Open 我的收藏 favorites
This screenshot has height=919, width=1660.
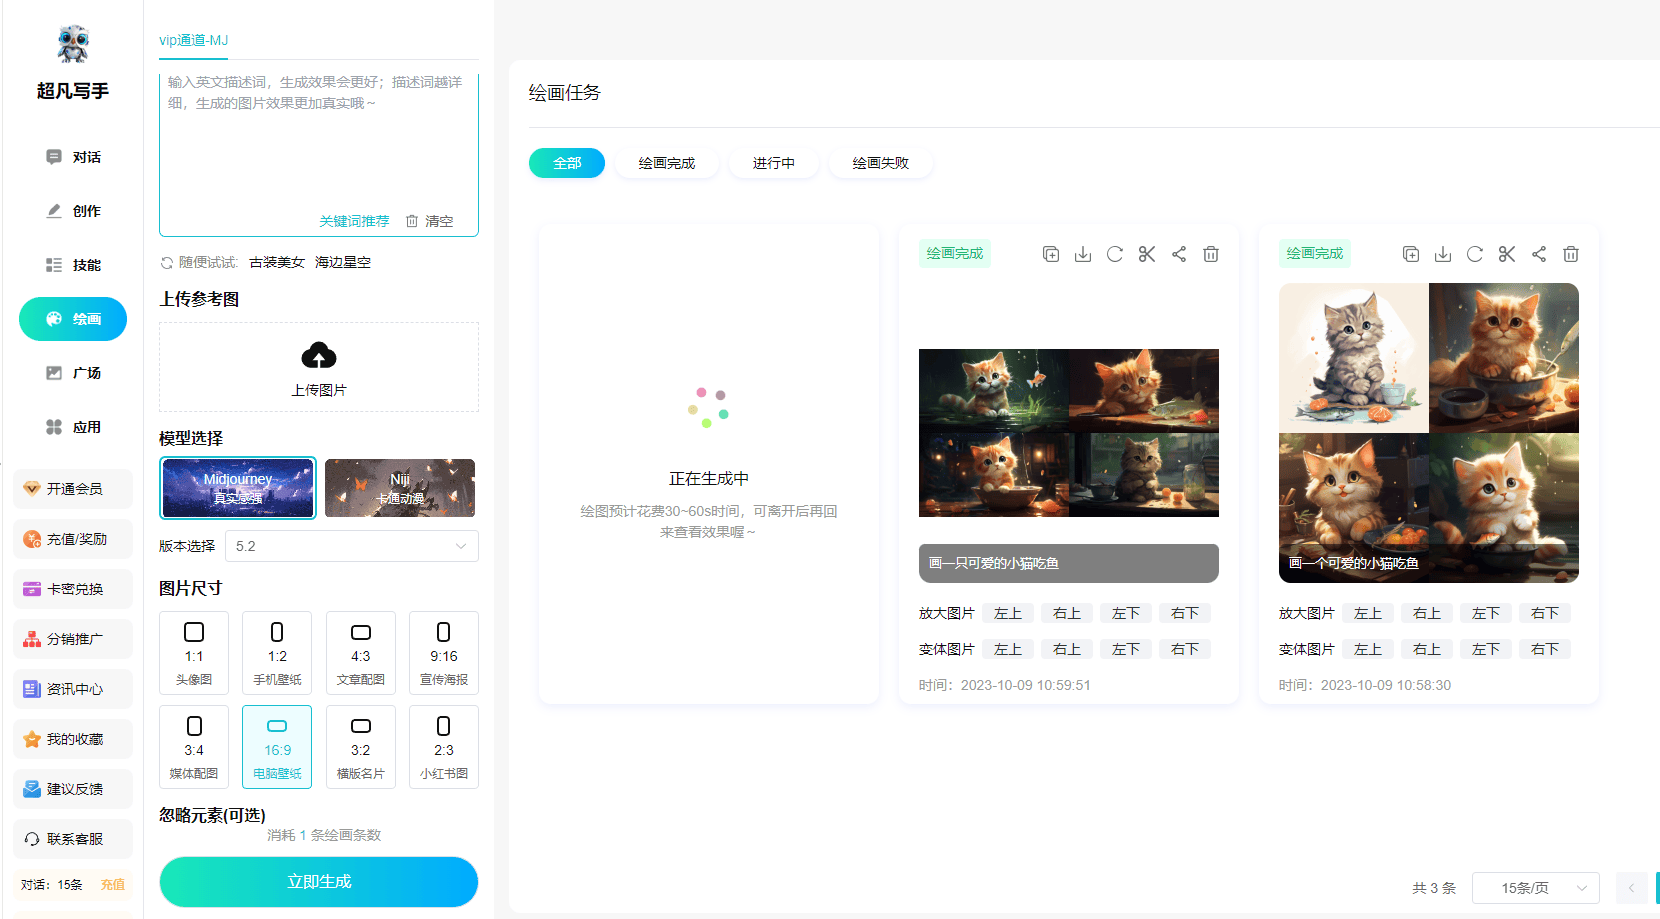[72, 738]
